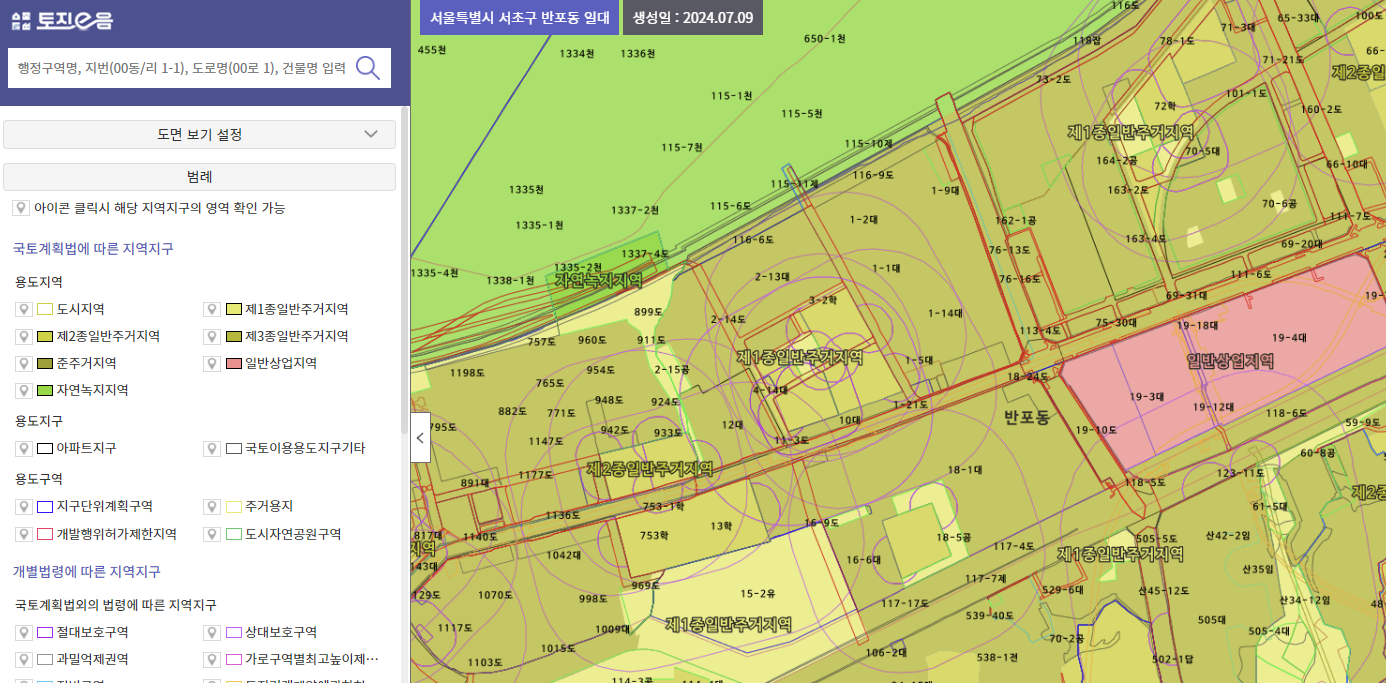
Task: Click the location pin icon for 지구단위계획구역
Action: [22, 506]
